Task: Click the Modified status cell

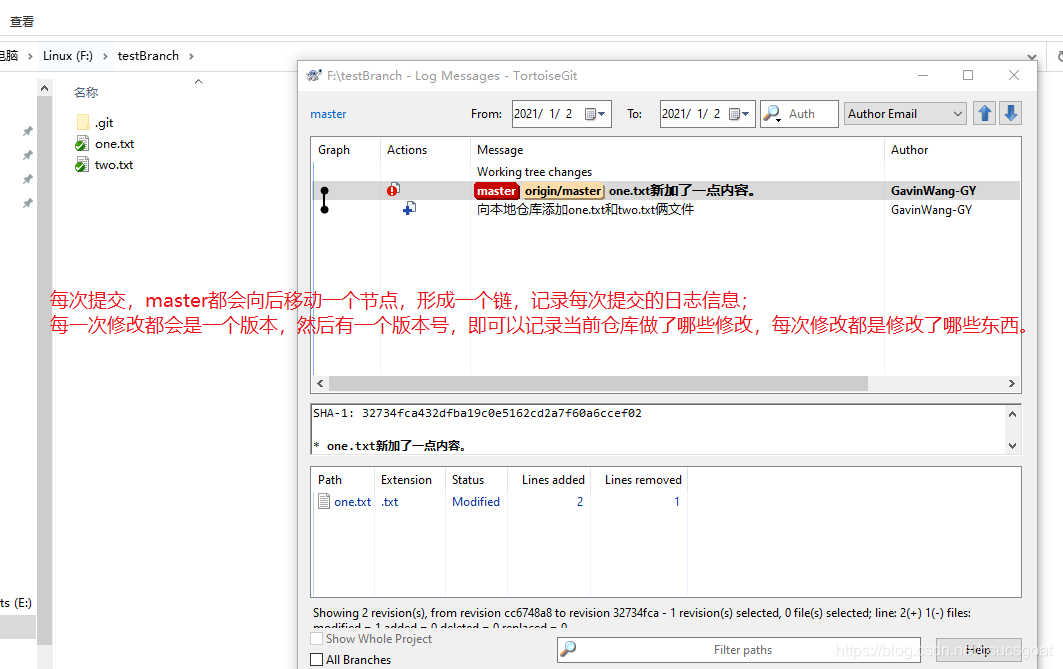Action: coord(476,502)
